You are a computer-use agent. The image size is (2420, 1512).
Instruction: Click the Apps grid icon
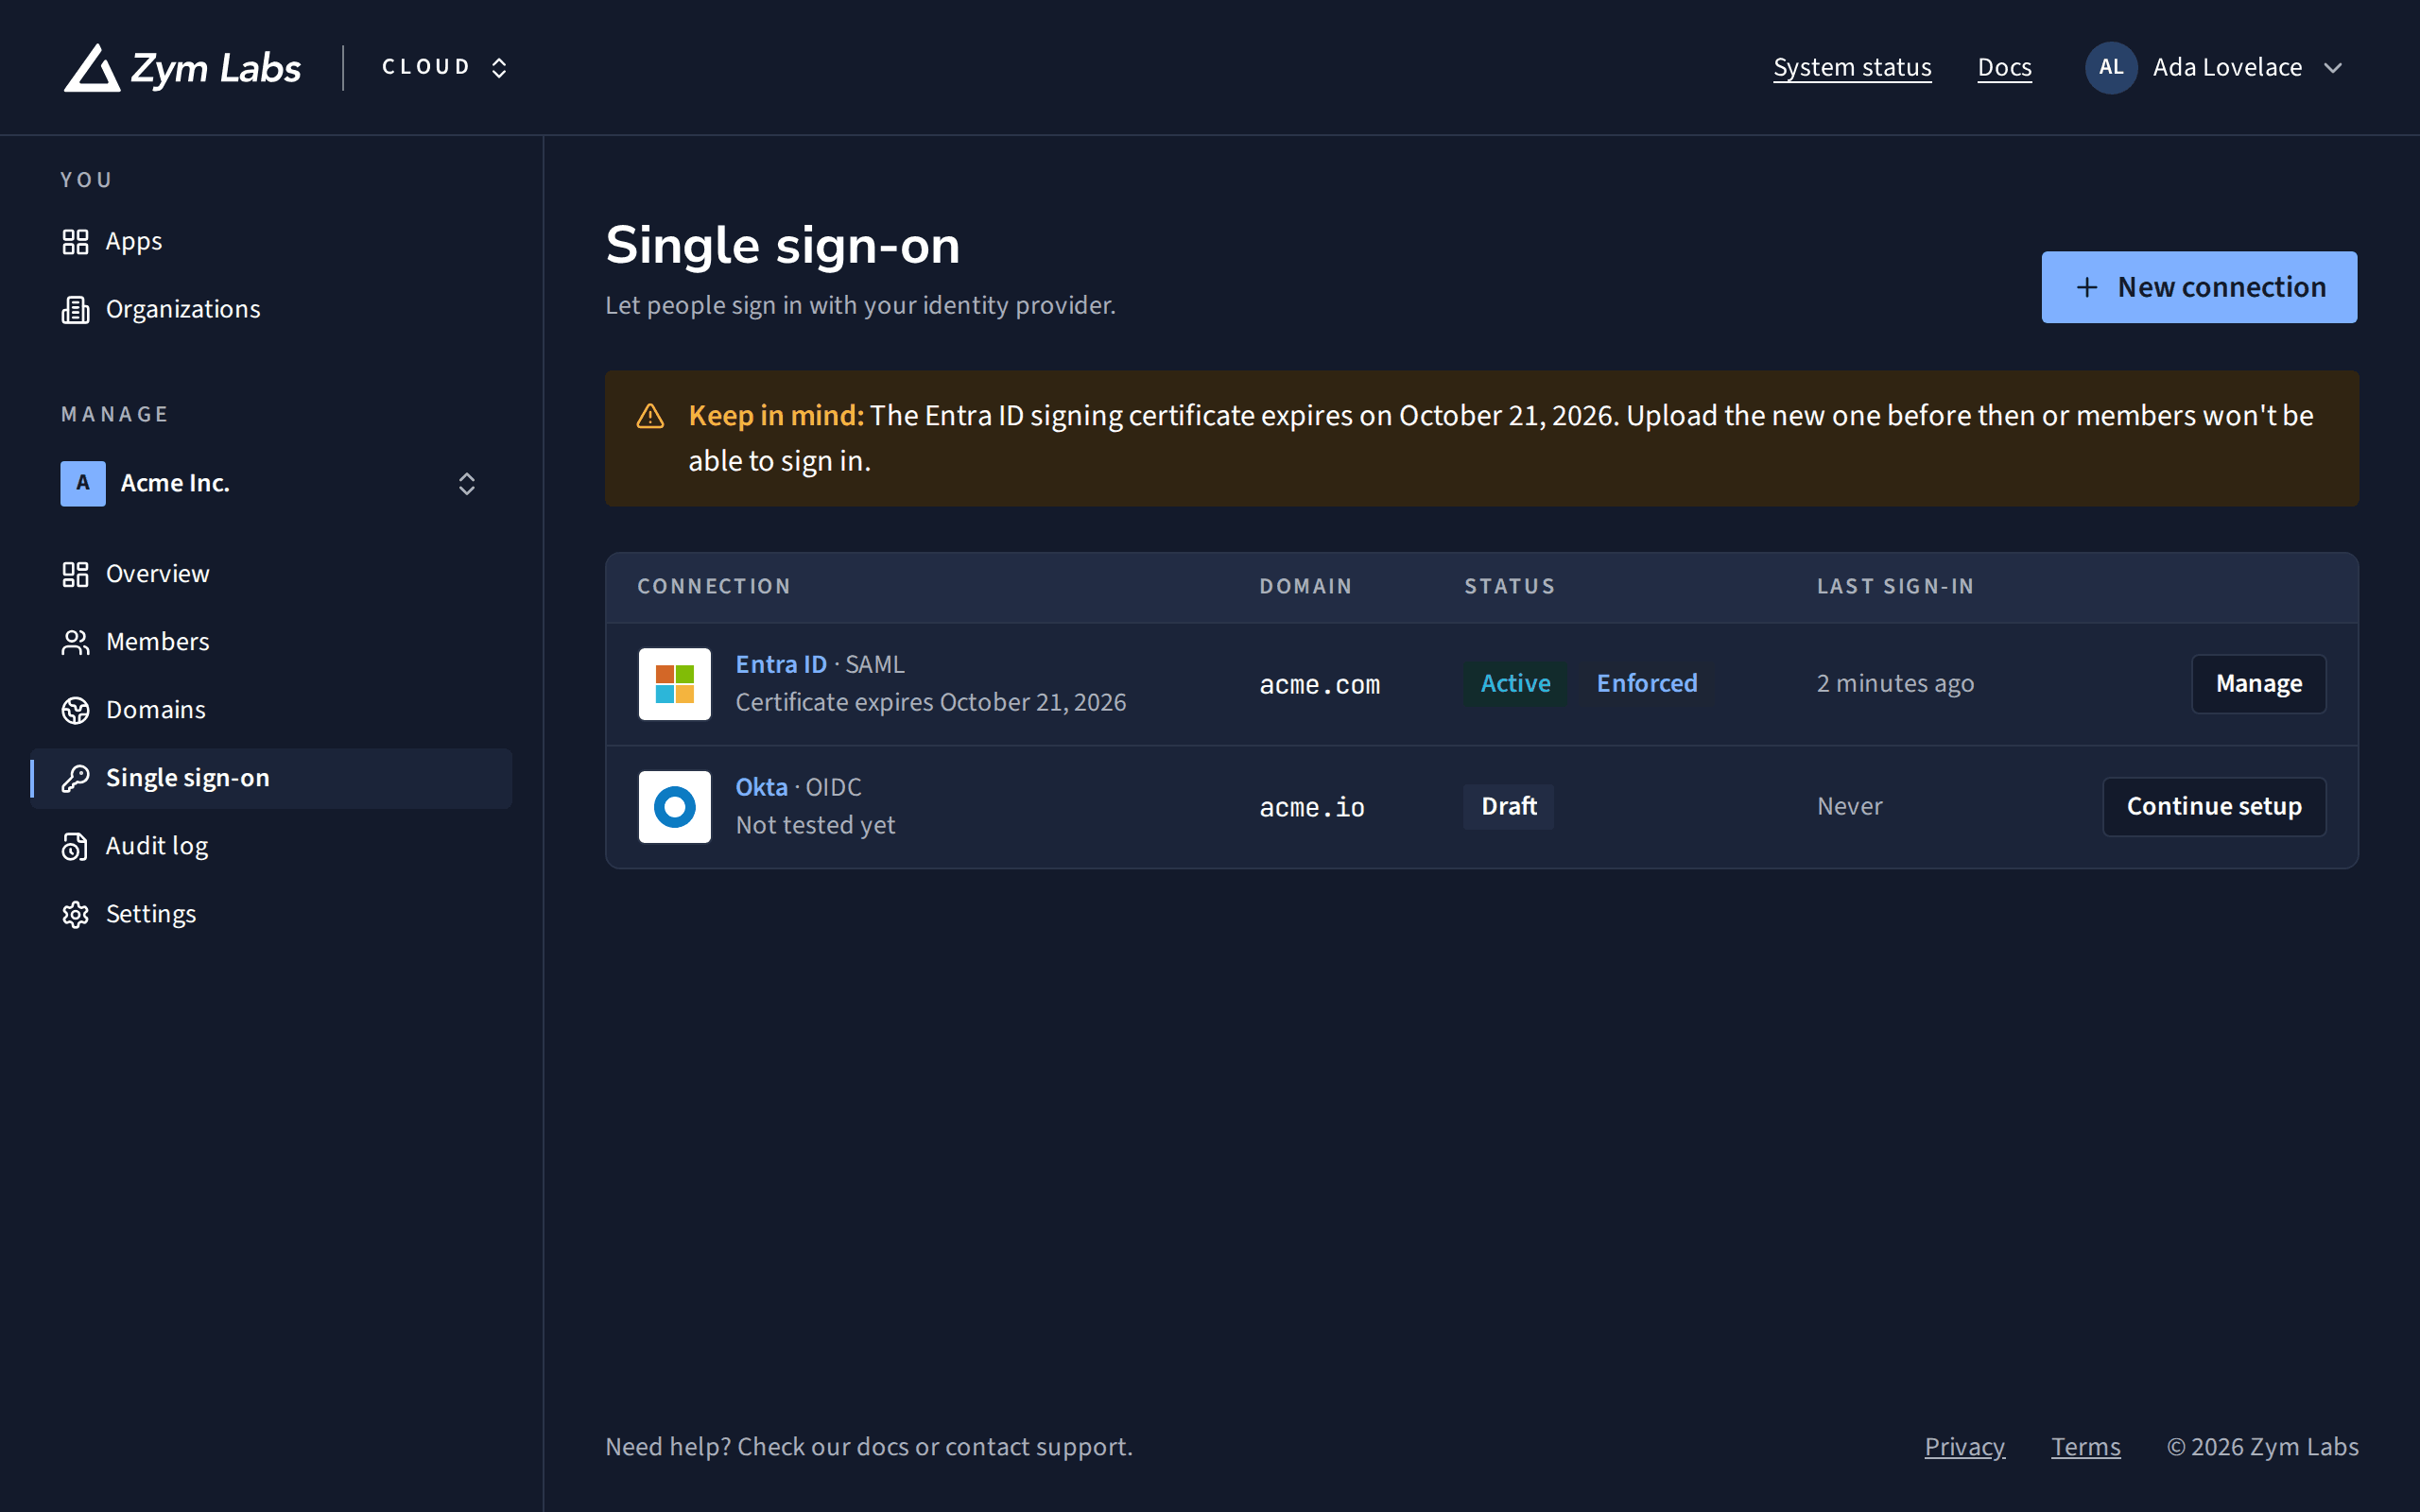(75, 241)
